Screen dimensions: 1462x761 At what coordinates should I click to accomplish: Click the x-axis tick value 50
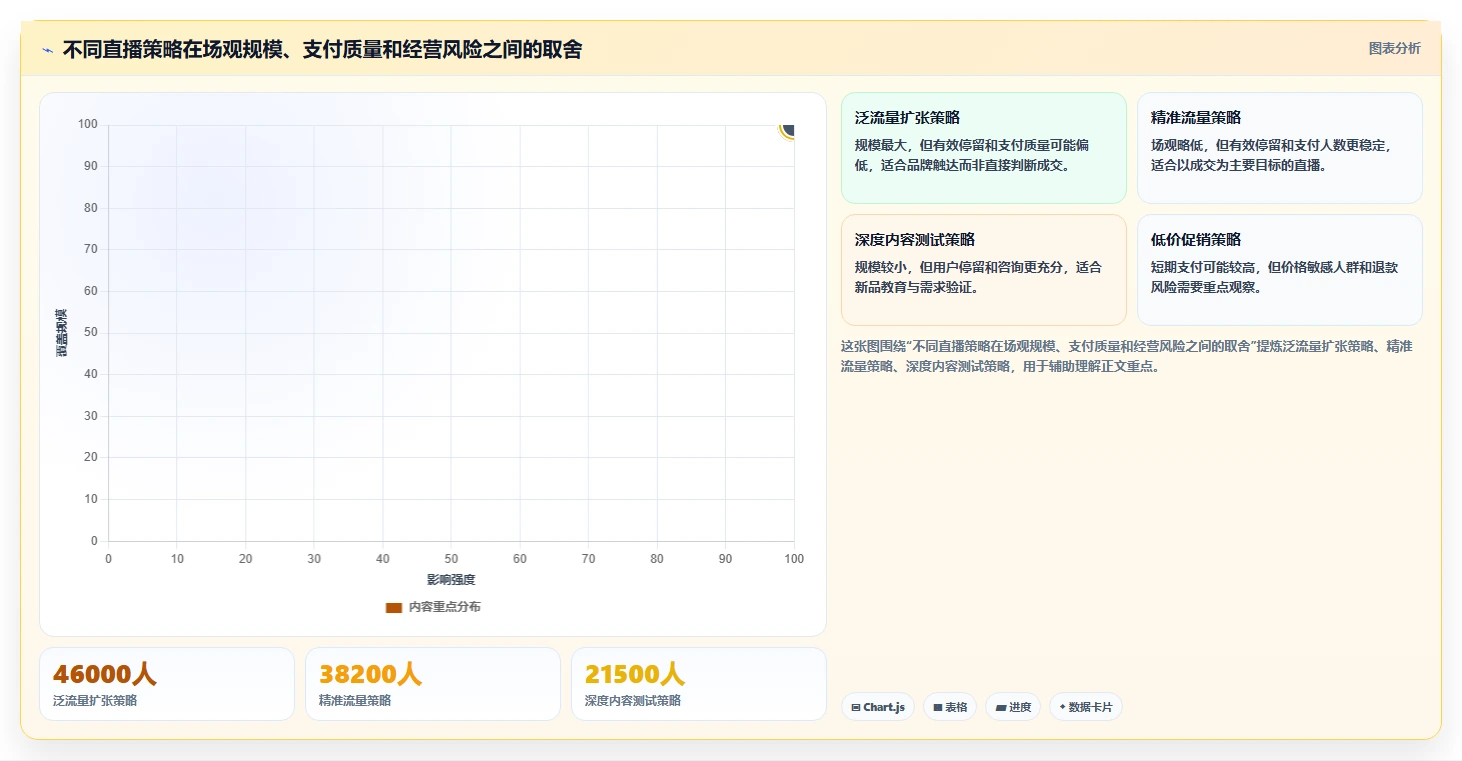451,559
